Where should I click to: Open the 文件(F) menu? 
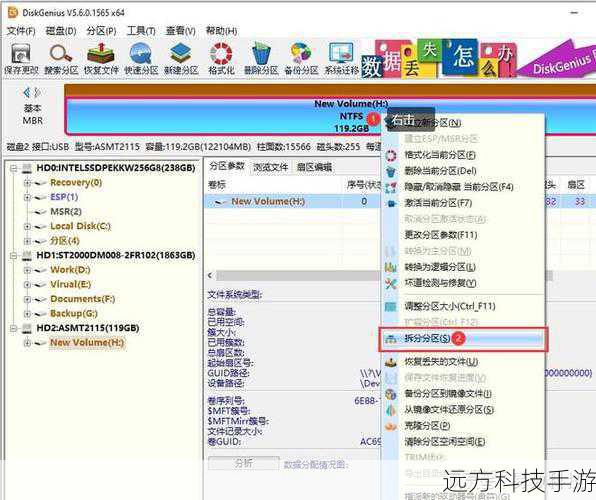click(x=21, y=31)
